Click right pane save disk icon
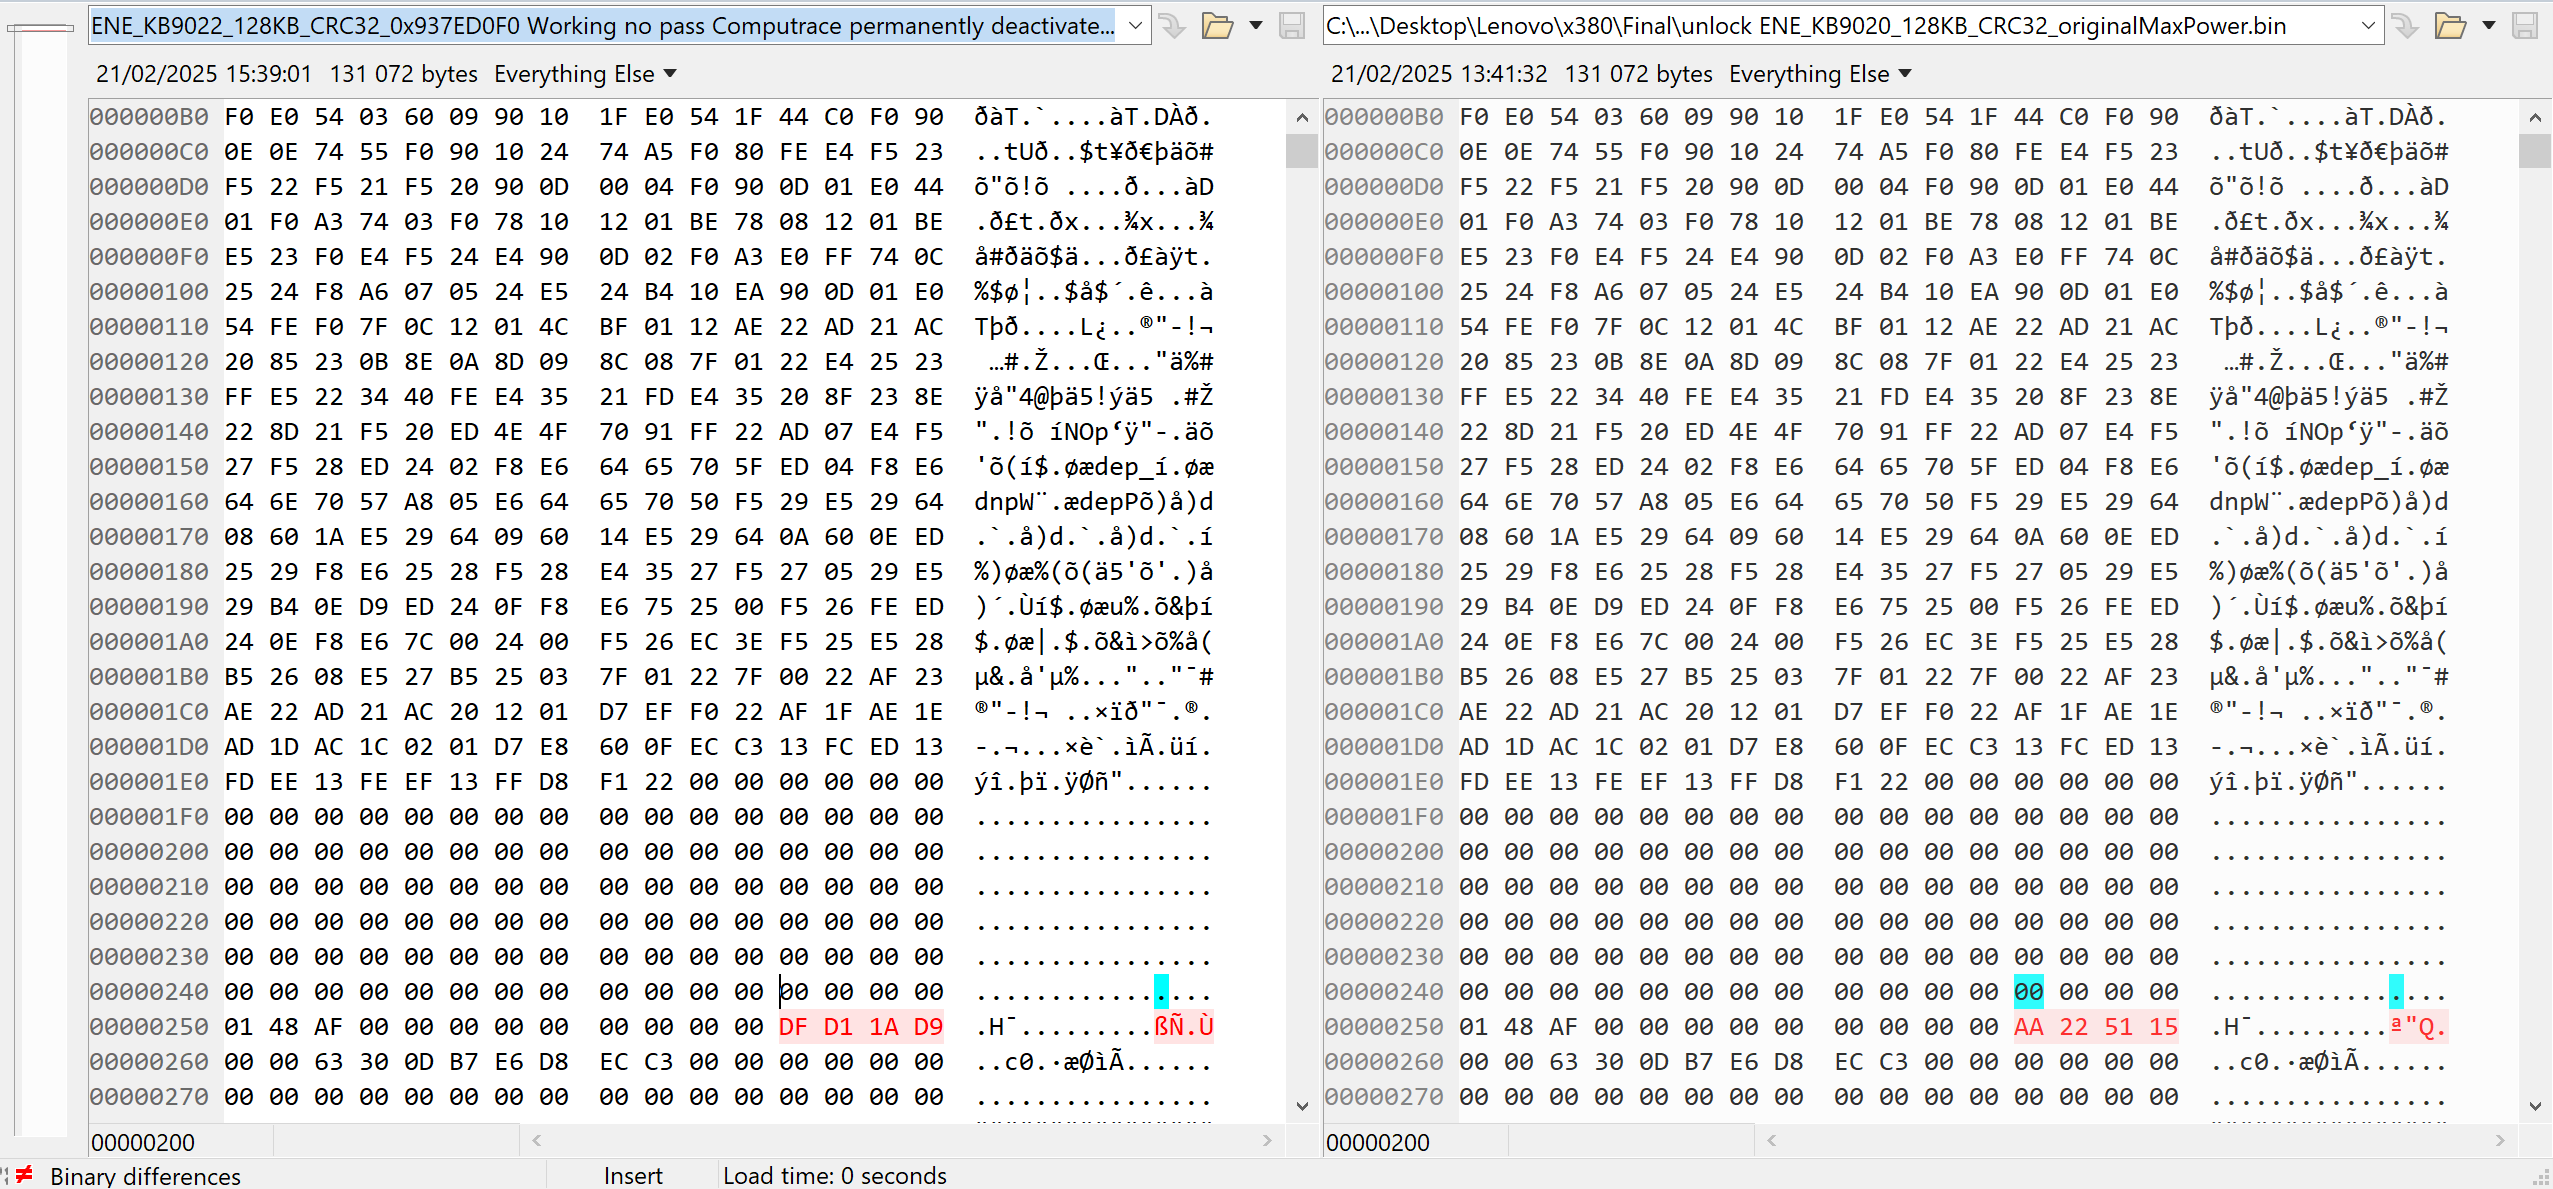Image resolution: width=2553 pixels, height=1189 pixels. pos(2525,25)
